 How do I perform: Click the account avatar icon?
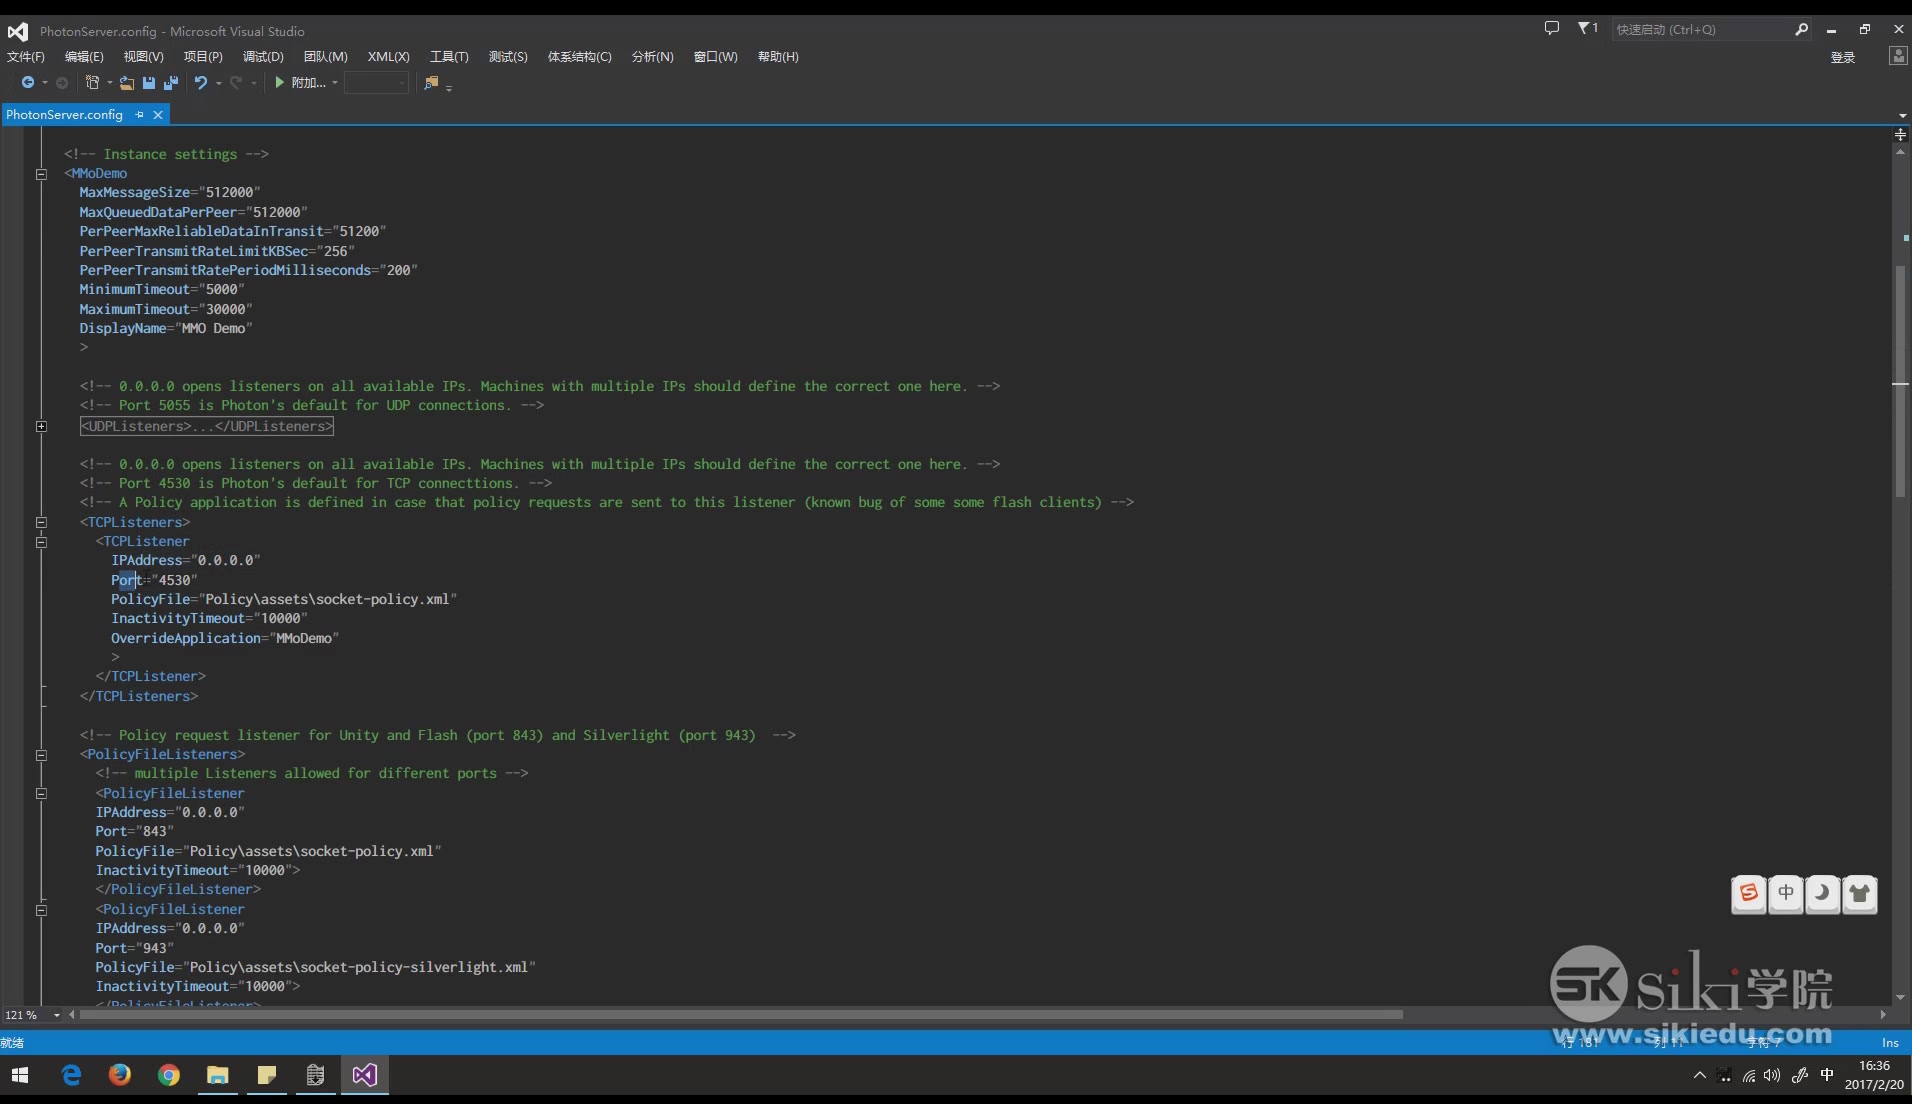click(x=1897, y=56)
